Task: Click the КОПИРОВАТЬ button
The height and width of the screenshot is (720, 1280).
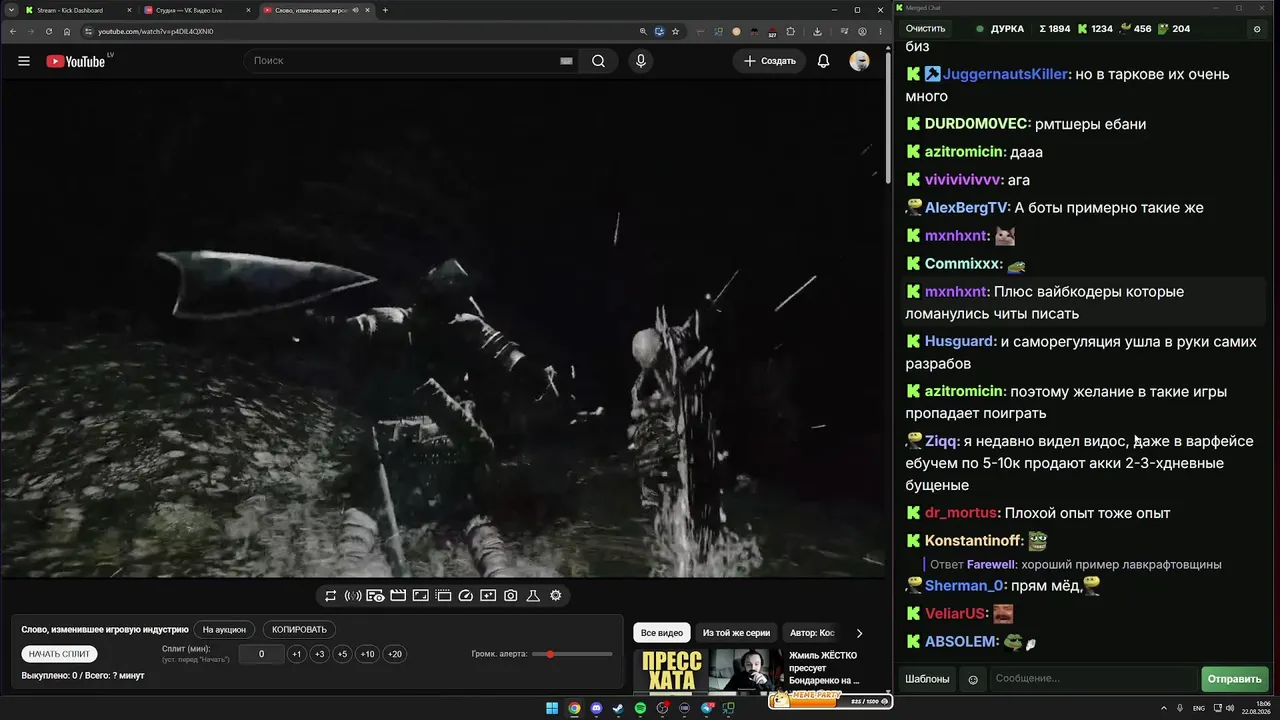Action: pyautogui.click(x=300, y=630)
